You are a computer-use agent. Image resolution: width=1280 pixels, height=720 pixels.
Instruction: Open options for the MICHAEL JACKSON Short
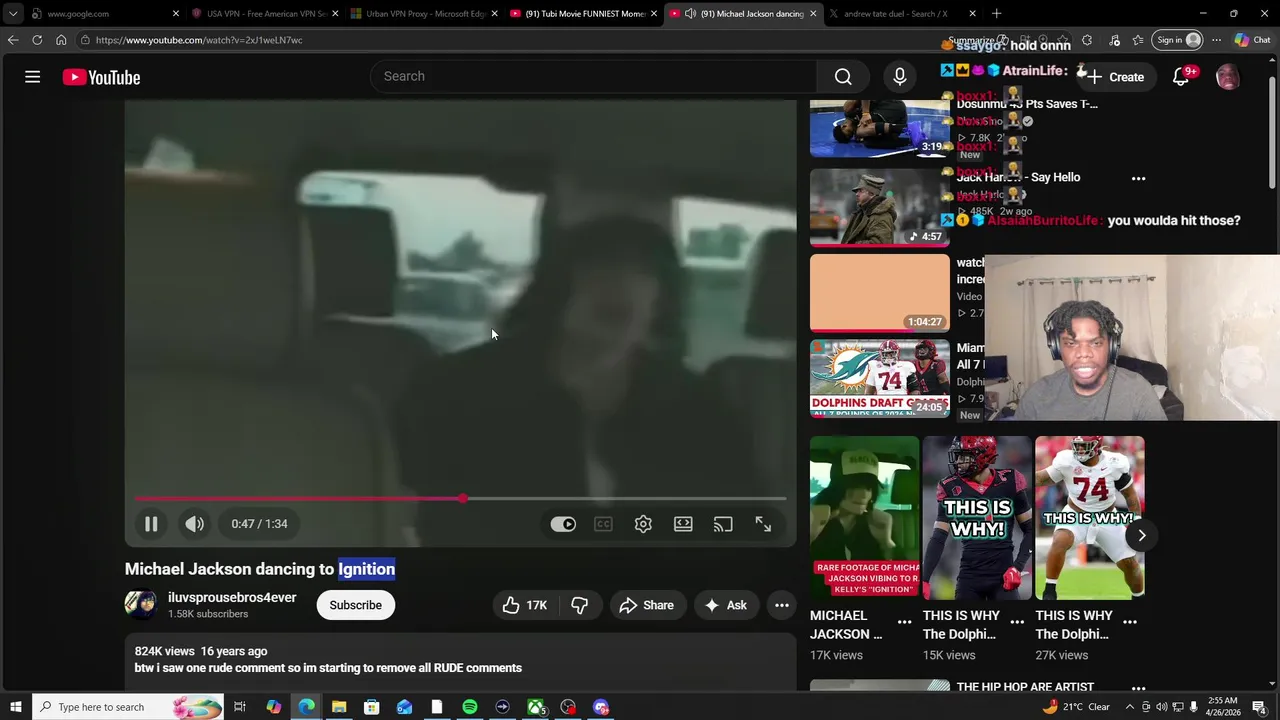(904, 622)
